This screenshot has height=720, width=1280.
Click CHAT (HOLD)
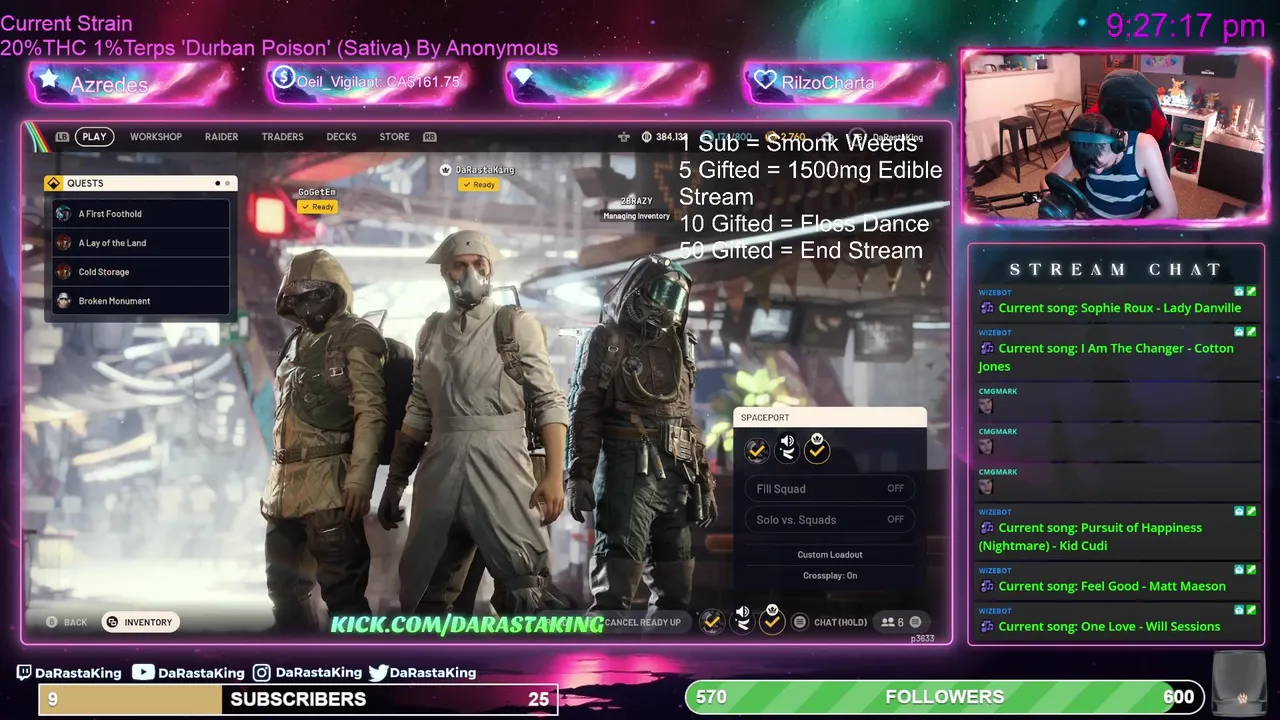click(x=830, y=622)
